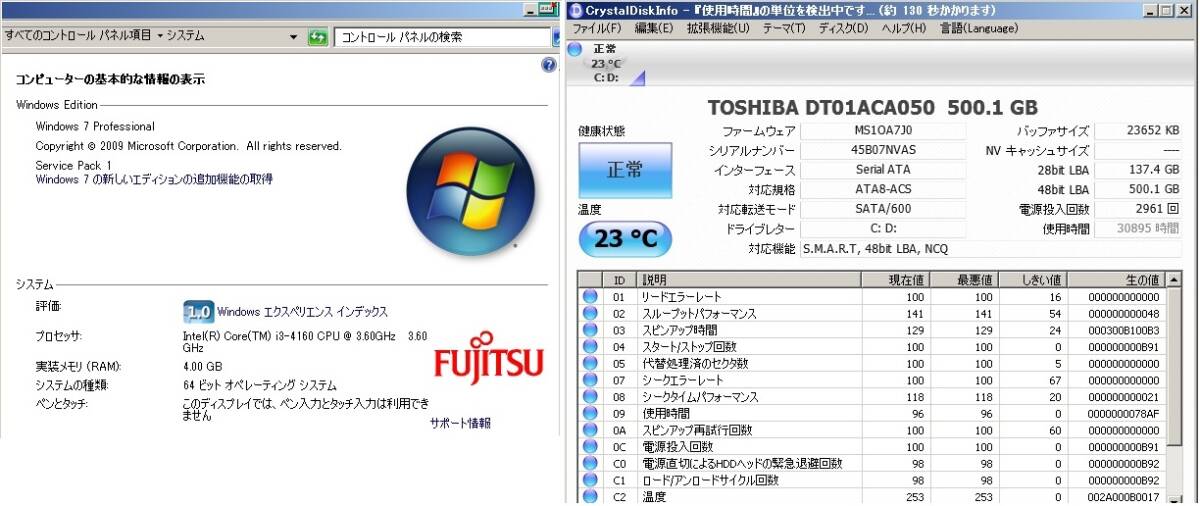
Task: Click すべてのコントロール パネル項目 breadcrumb
Action: point(78,36)
